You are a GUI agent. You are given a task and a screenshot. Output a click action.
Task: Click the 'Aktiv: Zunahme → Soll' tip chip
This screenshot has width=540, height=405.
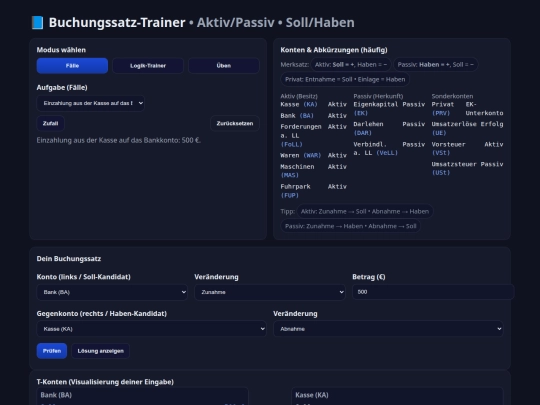tap(365, 211)
